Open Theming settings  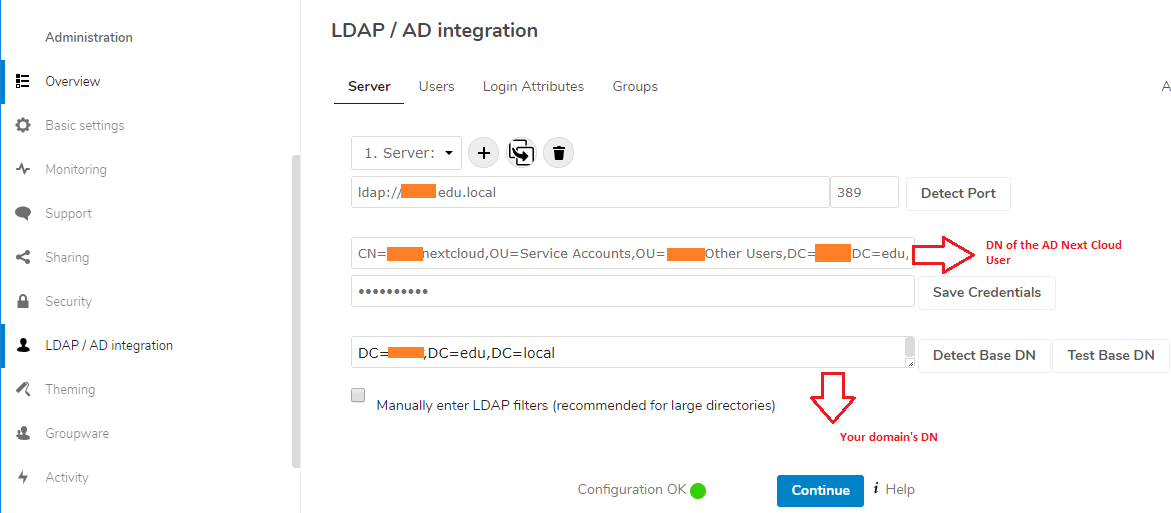(70, 390)
